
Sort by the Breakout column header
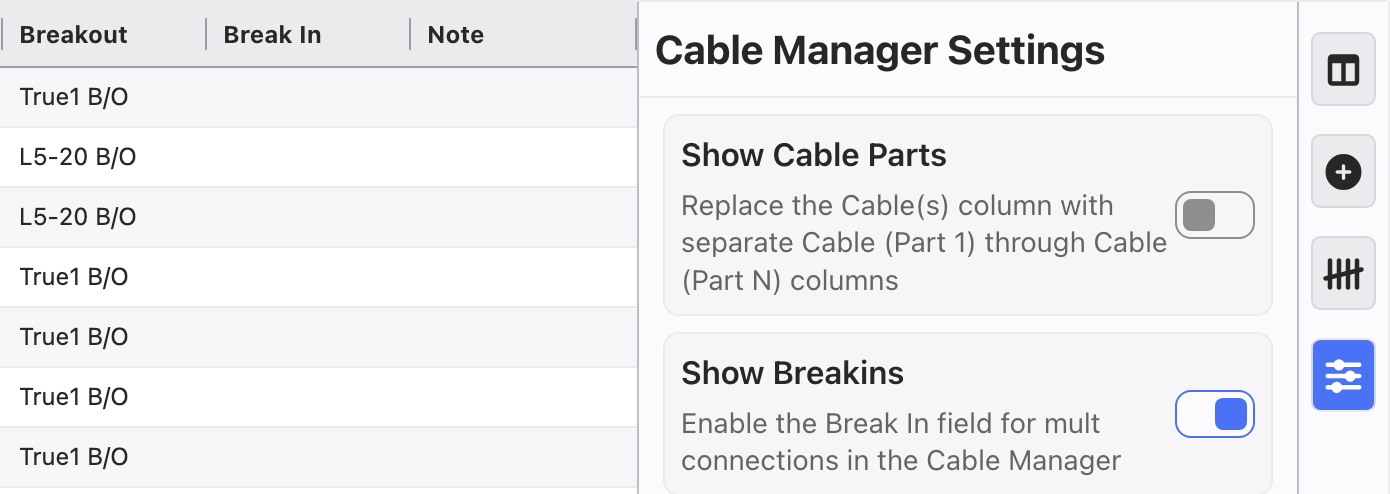pyautogui.click(x=74, y=35)
